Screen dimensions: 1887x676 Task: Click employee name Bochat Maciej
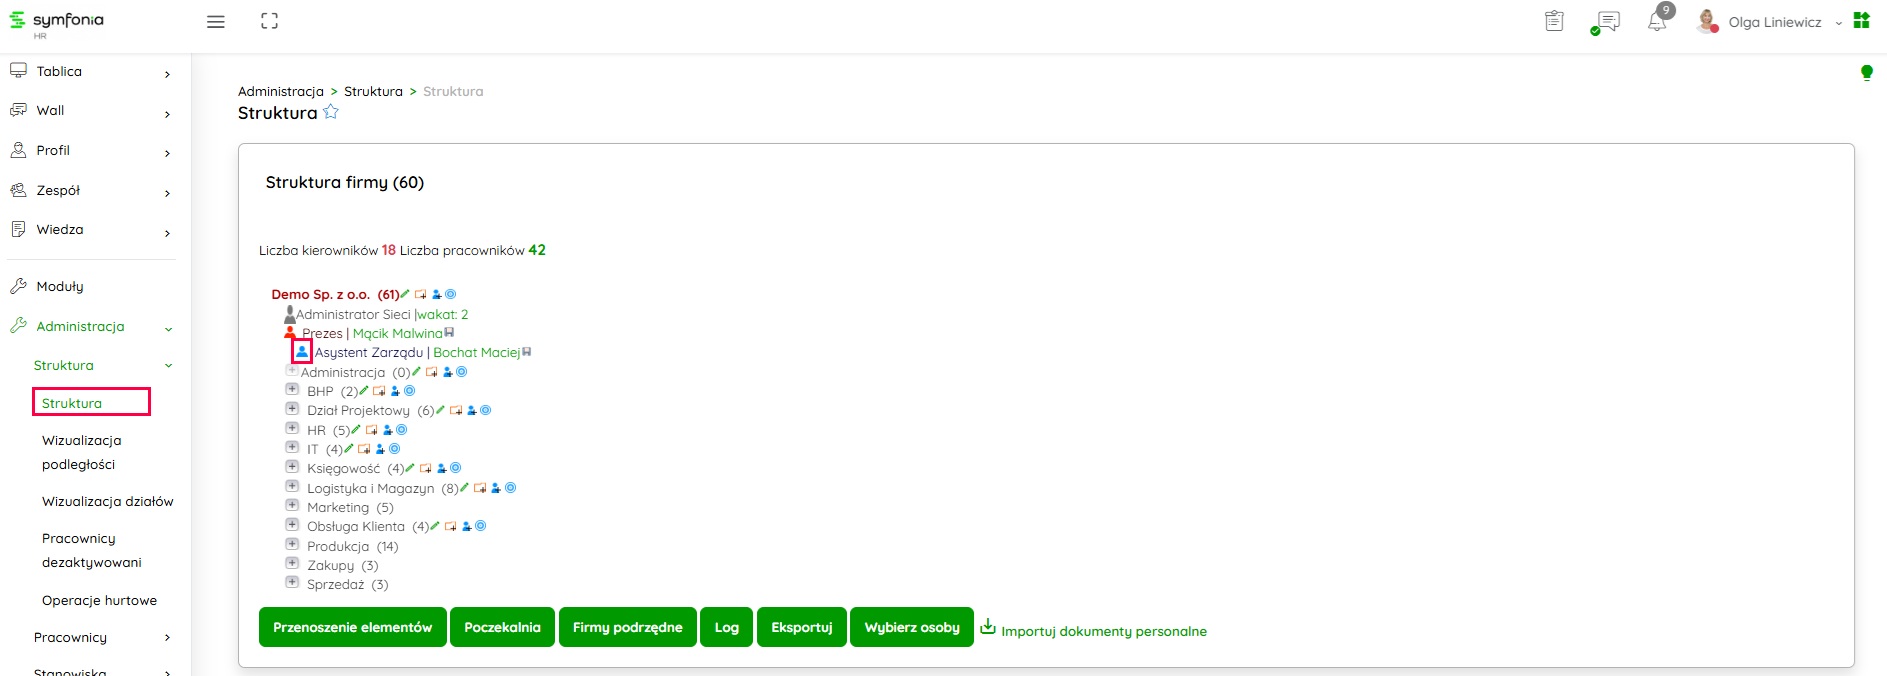pyautogui.click(x=476, y=352)
